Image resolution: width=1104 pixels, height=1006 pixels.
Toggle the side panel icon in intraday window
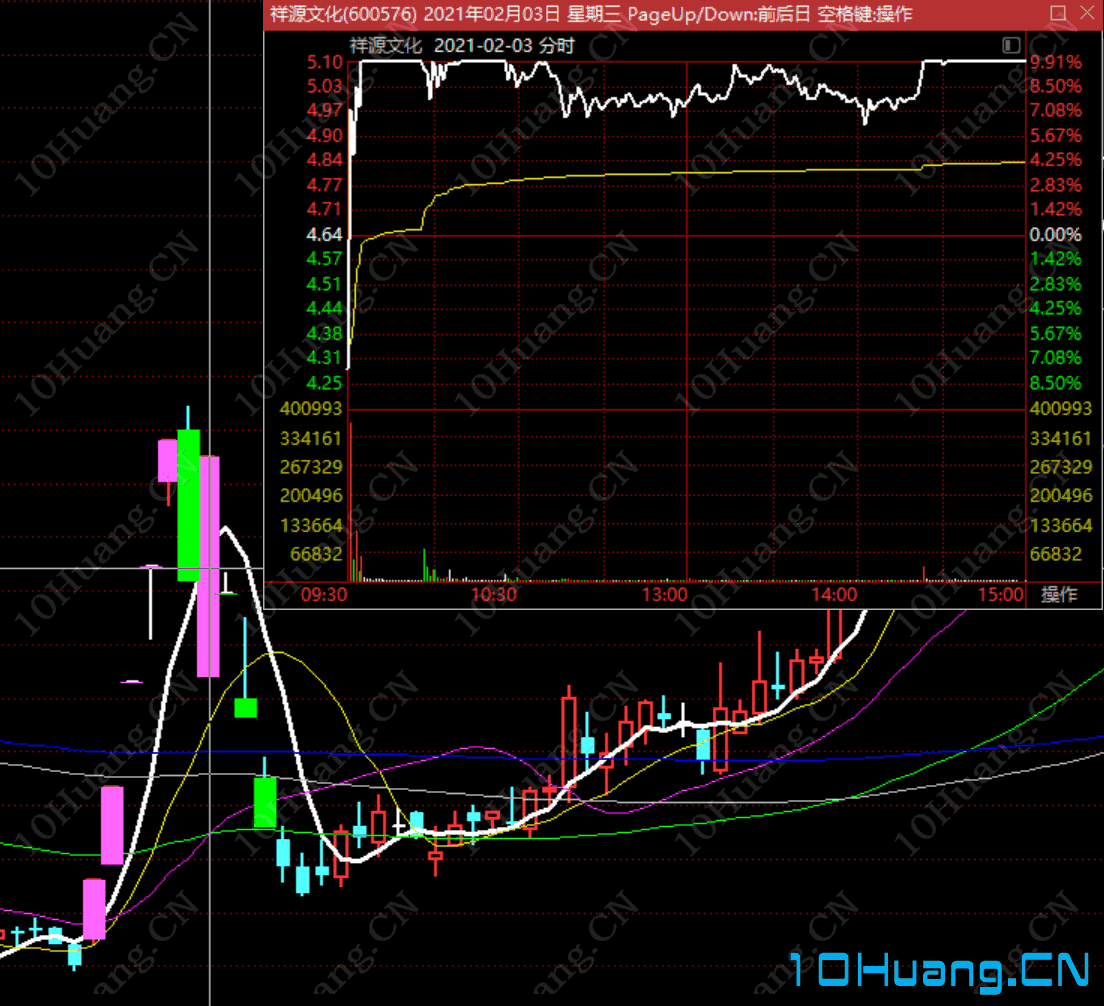coord(1011,46)
